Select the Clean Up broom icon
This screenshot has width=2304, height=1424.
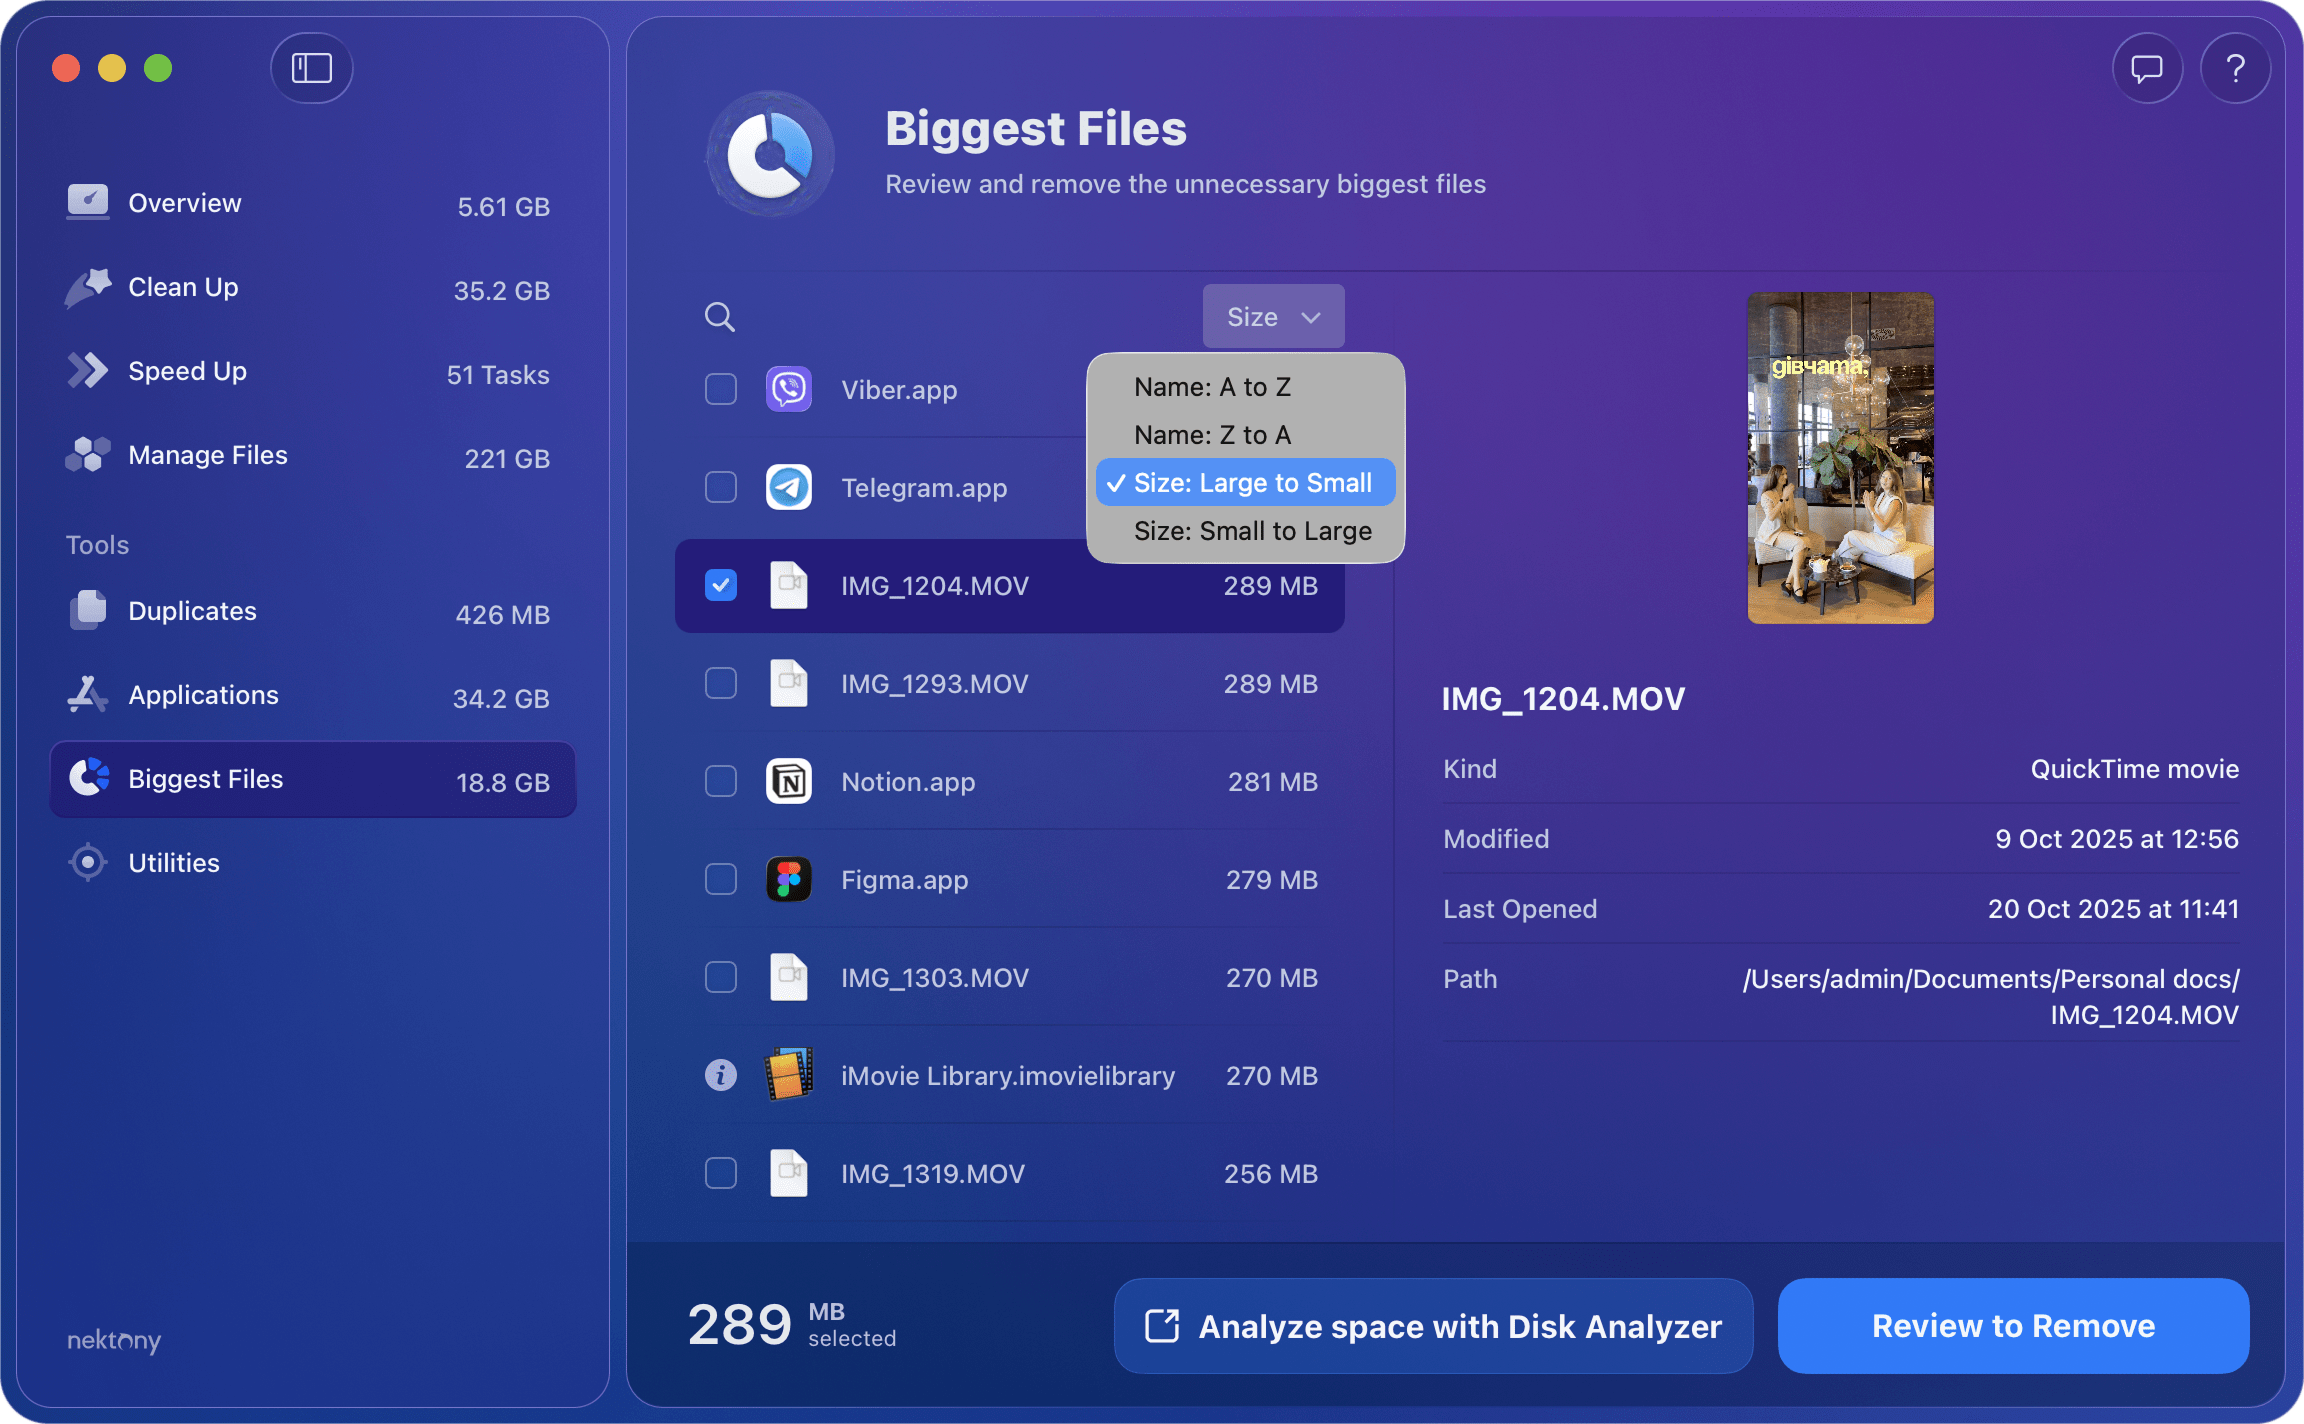[88, 287]
